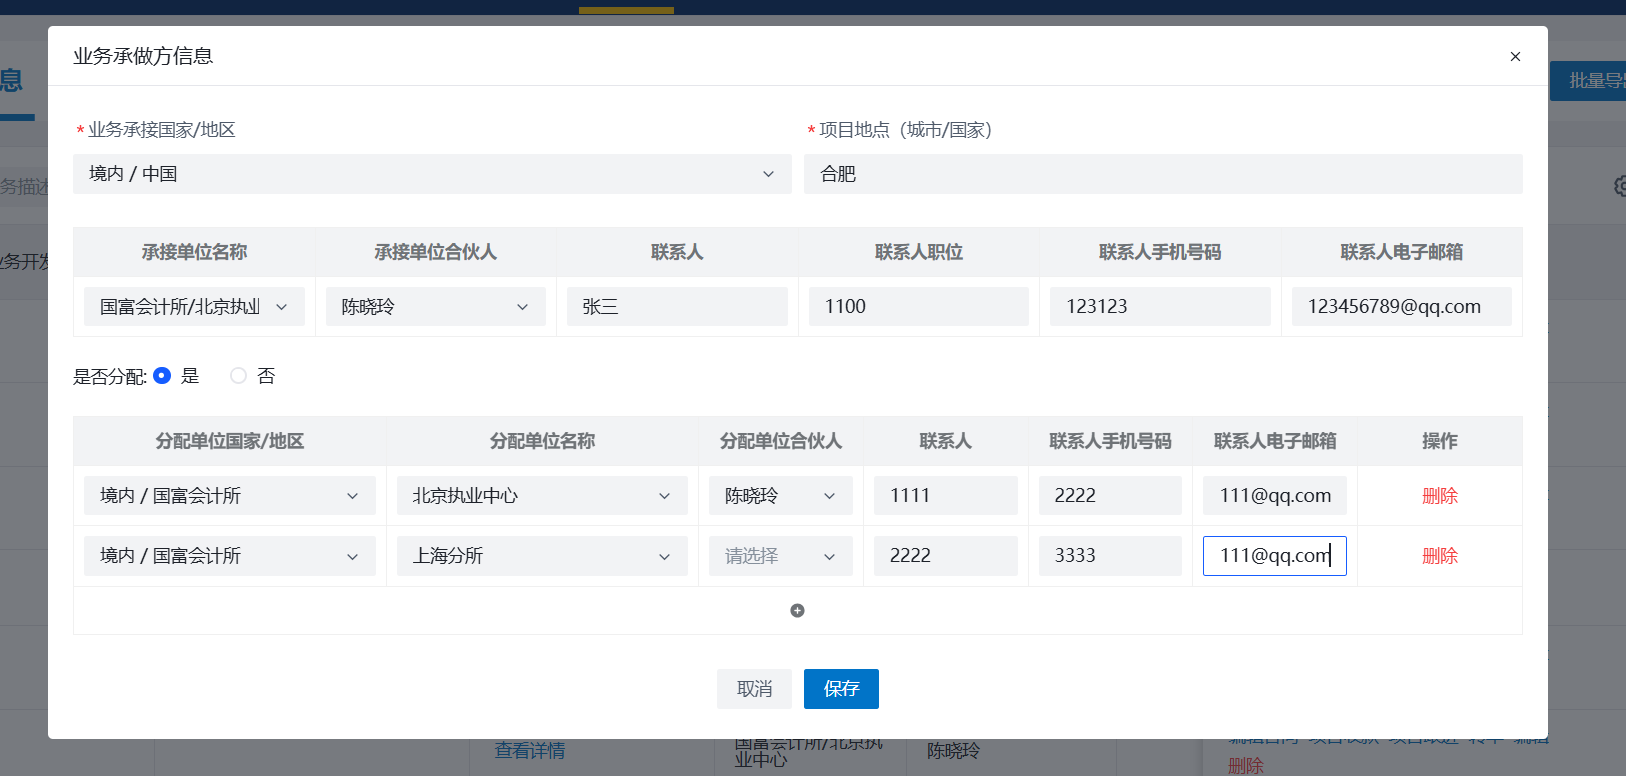
Task: Click contact field in 上海分所 row
Action: point(946,556)
